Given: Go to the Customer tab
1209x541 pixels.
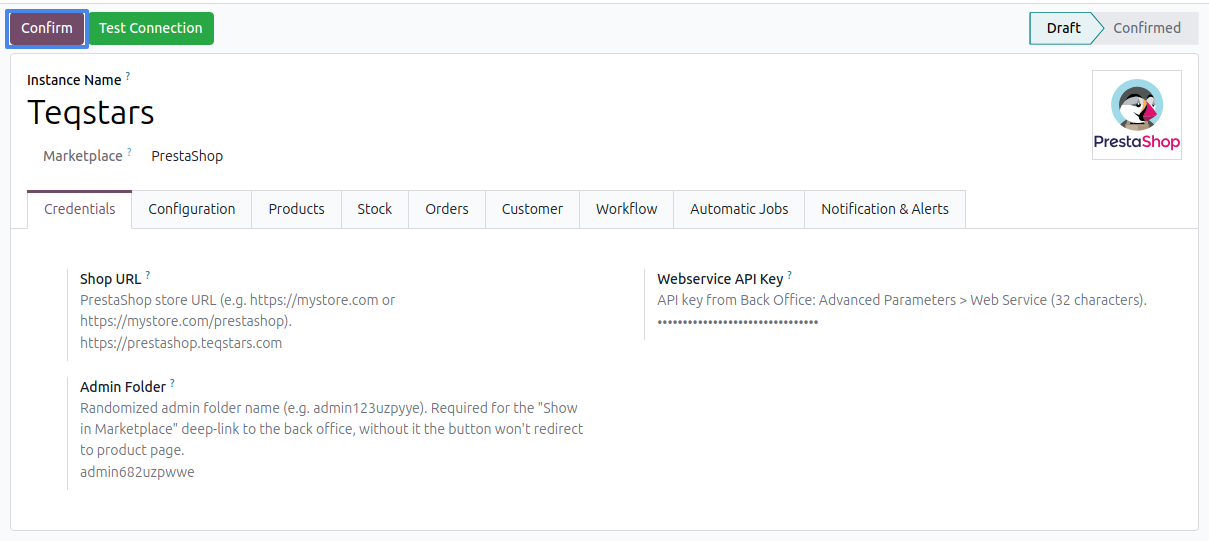Looking at the screenshot, I should click(x=532, y=209).
